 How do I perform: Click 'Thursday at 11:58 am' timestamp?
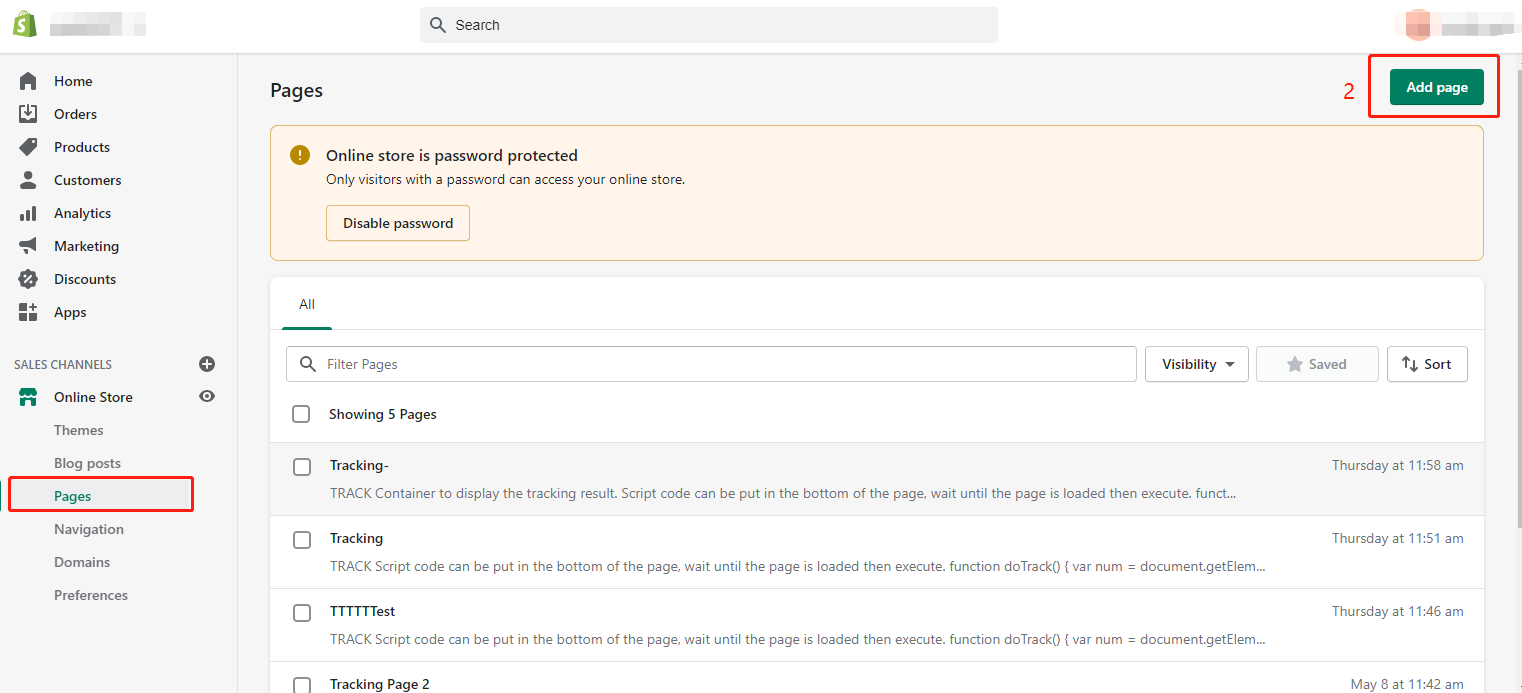click(1398, 465)
